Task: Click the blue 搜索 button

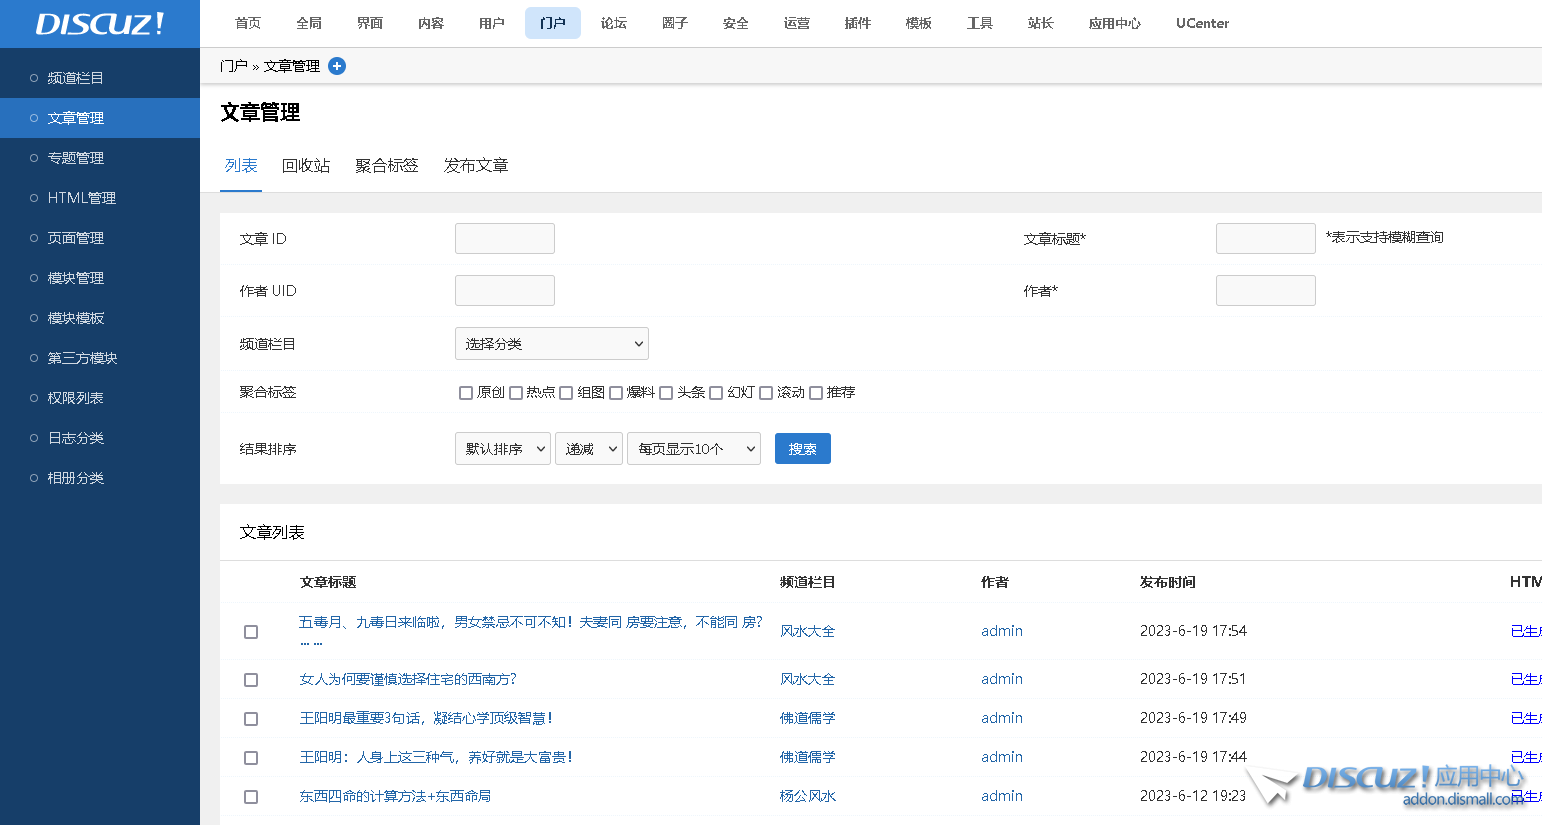Action: tap(802, 449)
